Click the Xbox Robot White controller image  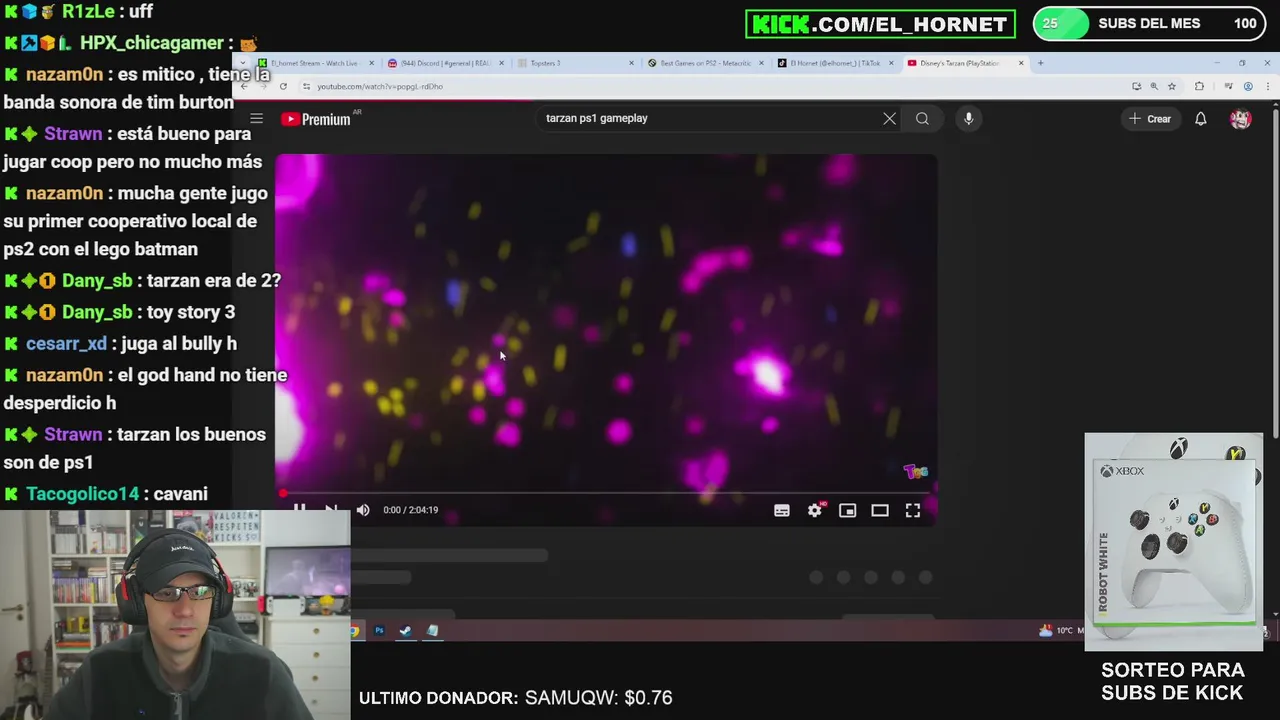[1174, 542]
